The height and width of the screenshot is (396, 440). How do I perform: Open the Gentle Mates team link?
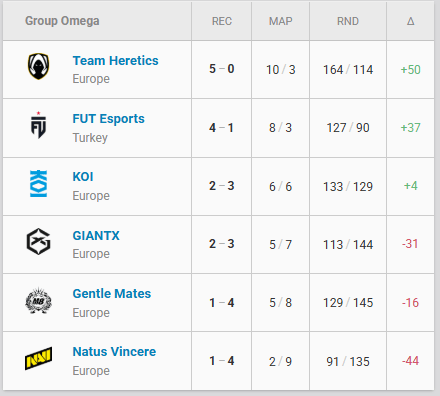tap(112, 294)
